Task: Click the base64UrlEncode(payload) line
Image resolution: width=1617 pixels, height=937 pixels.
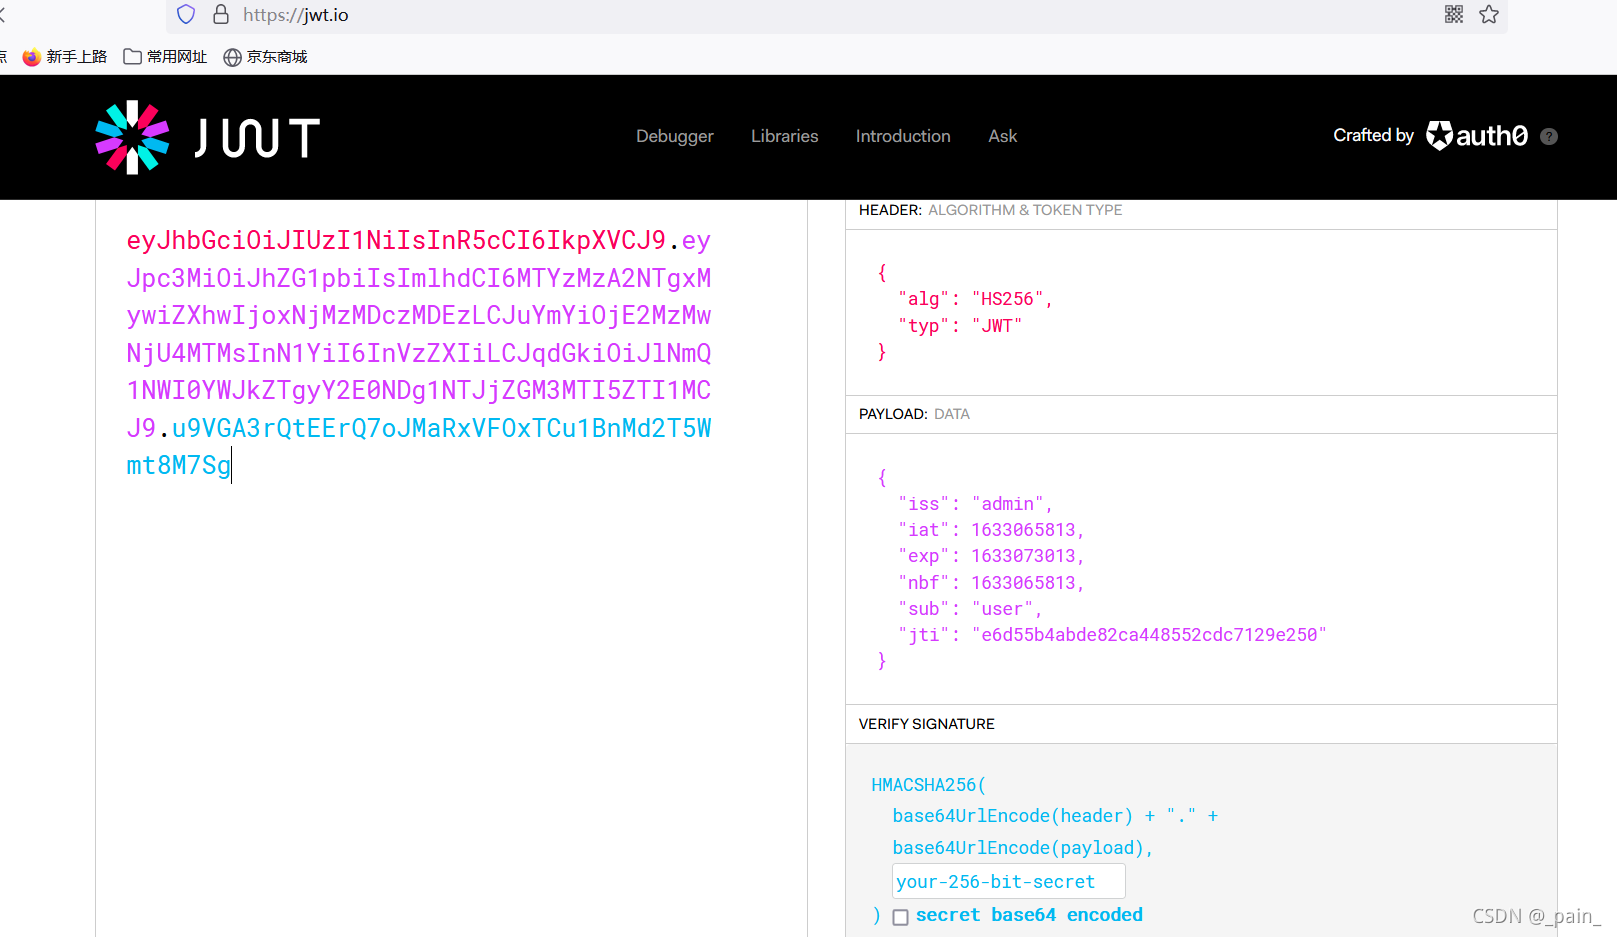Action: coord(1023,848)
